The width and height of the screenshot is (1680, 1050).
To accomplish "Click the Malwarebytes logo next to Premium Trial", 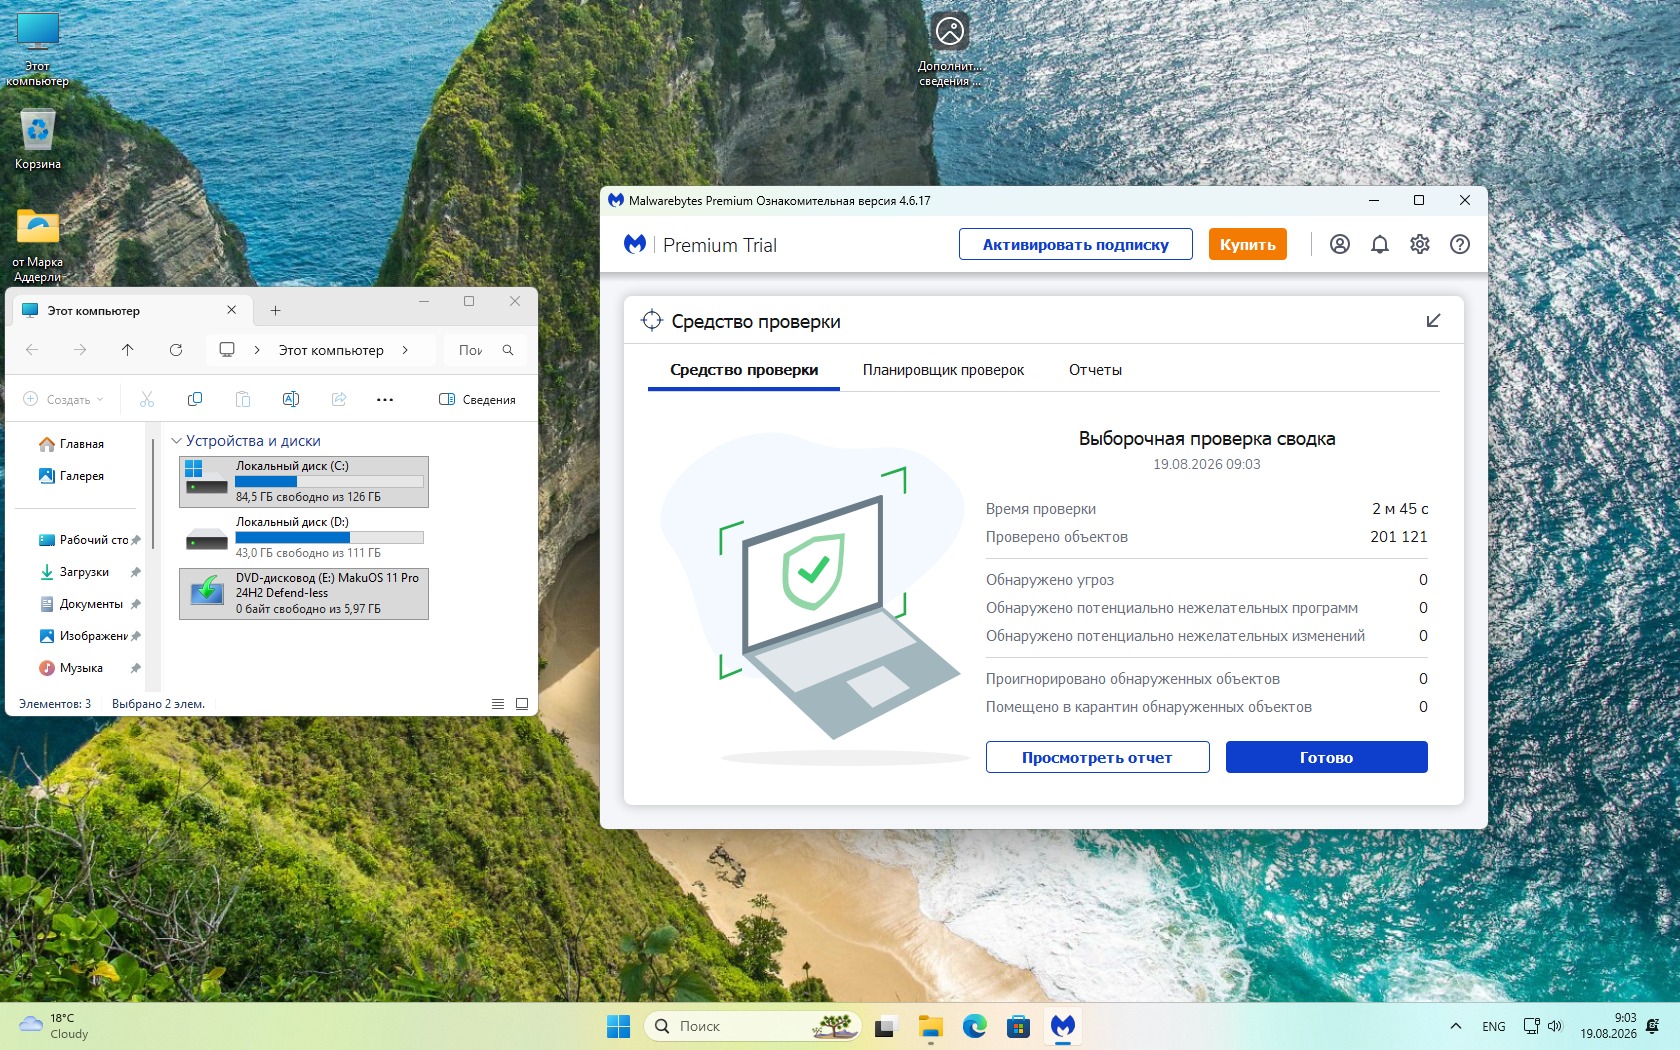I will pos(635,244).
